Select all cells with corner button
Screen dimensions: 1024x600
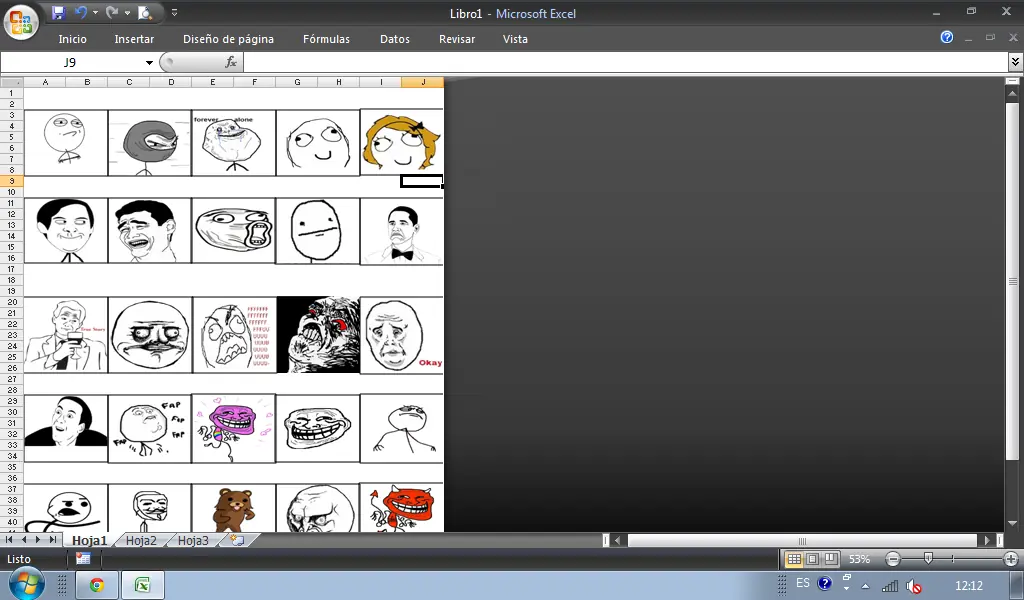point(12,82)
